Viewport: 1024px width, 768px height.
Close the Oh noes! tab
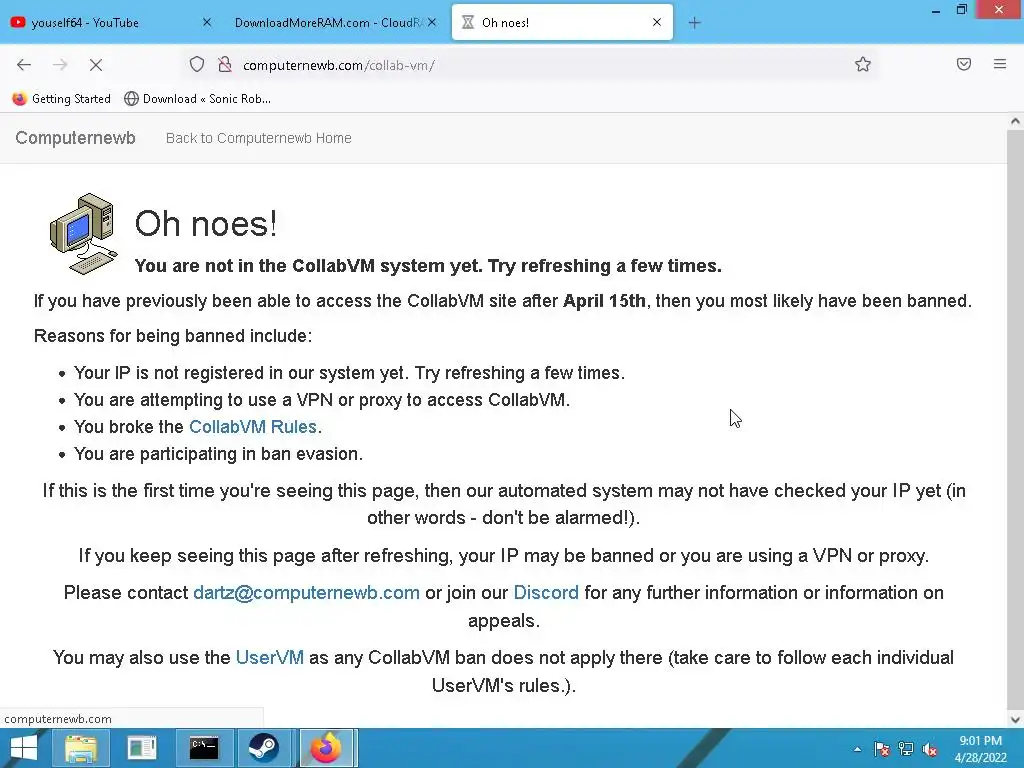[x=657, y=22]
